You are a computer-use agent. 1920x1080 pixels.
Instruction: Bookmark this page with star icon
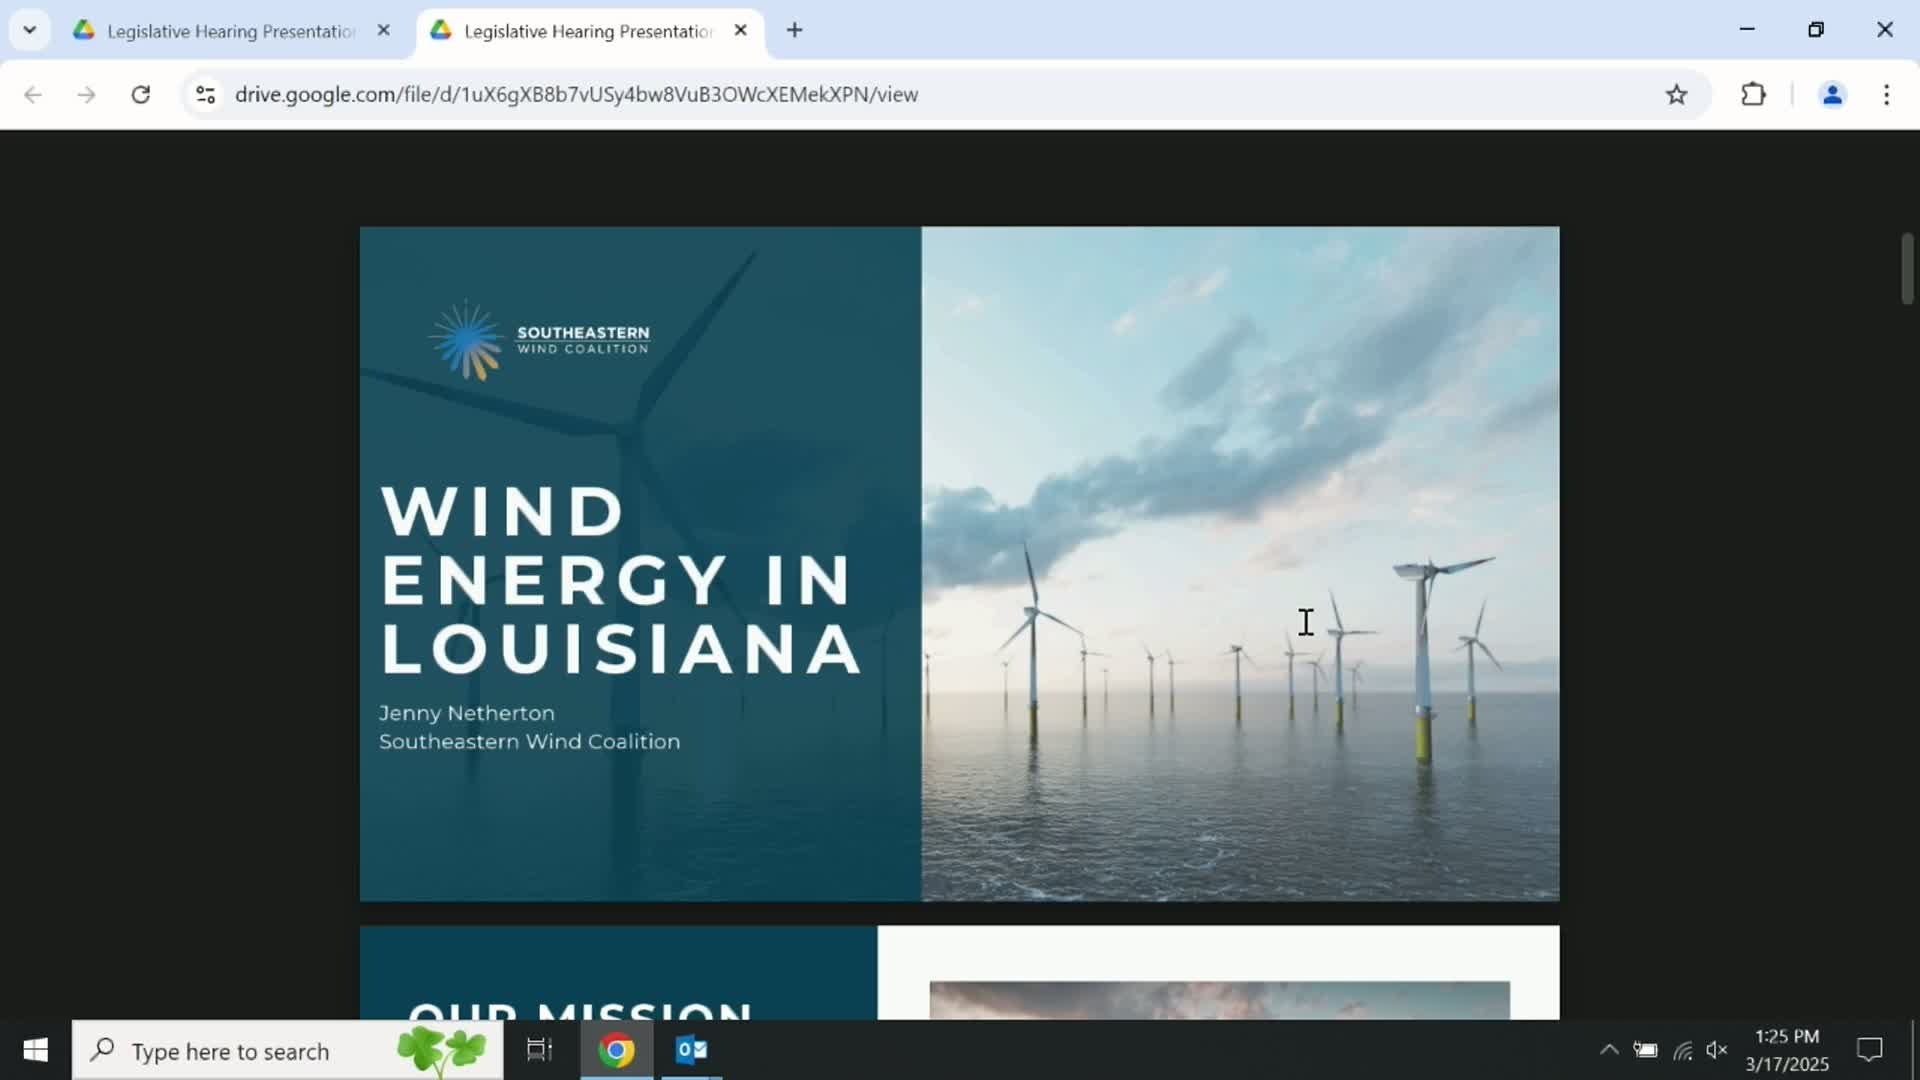[1676, 94]
